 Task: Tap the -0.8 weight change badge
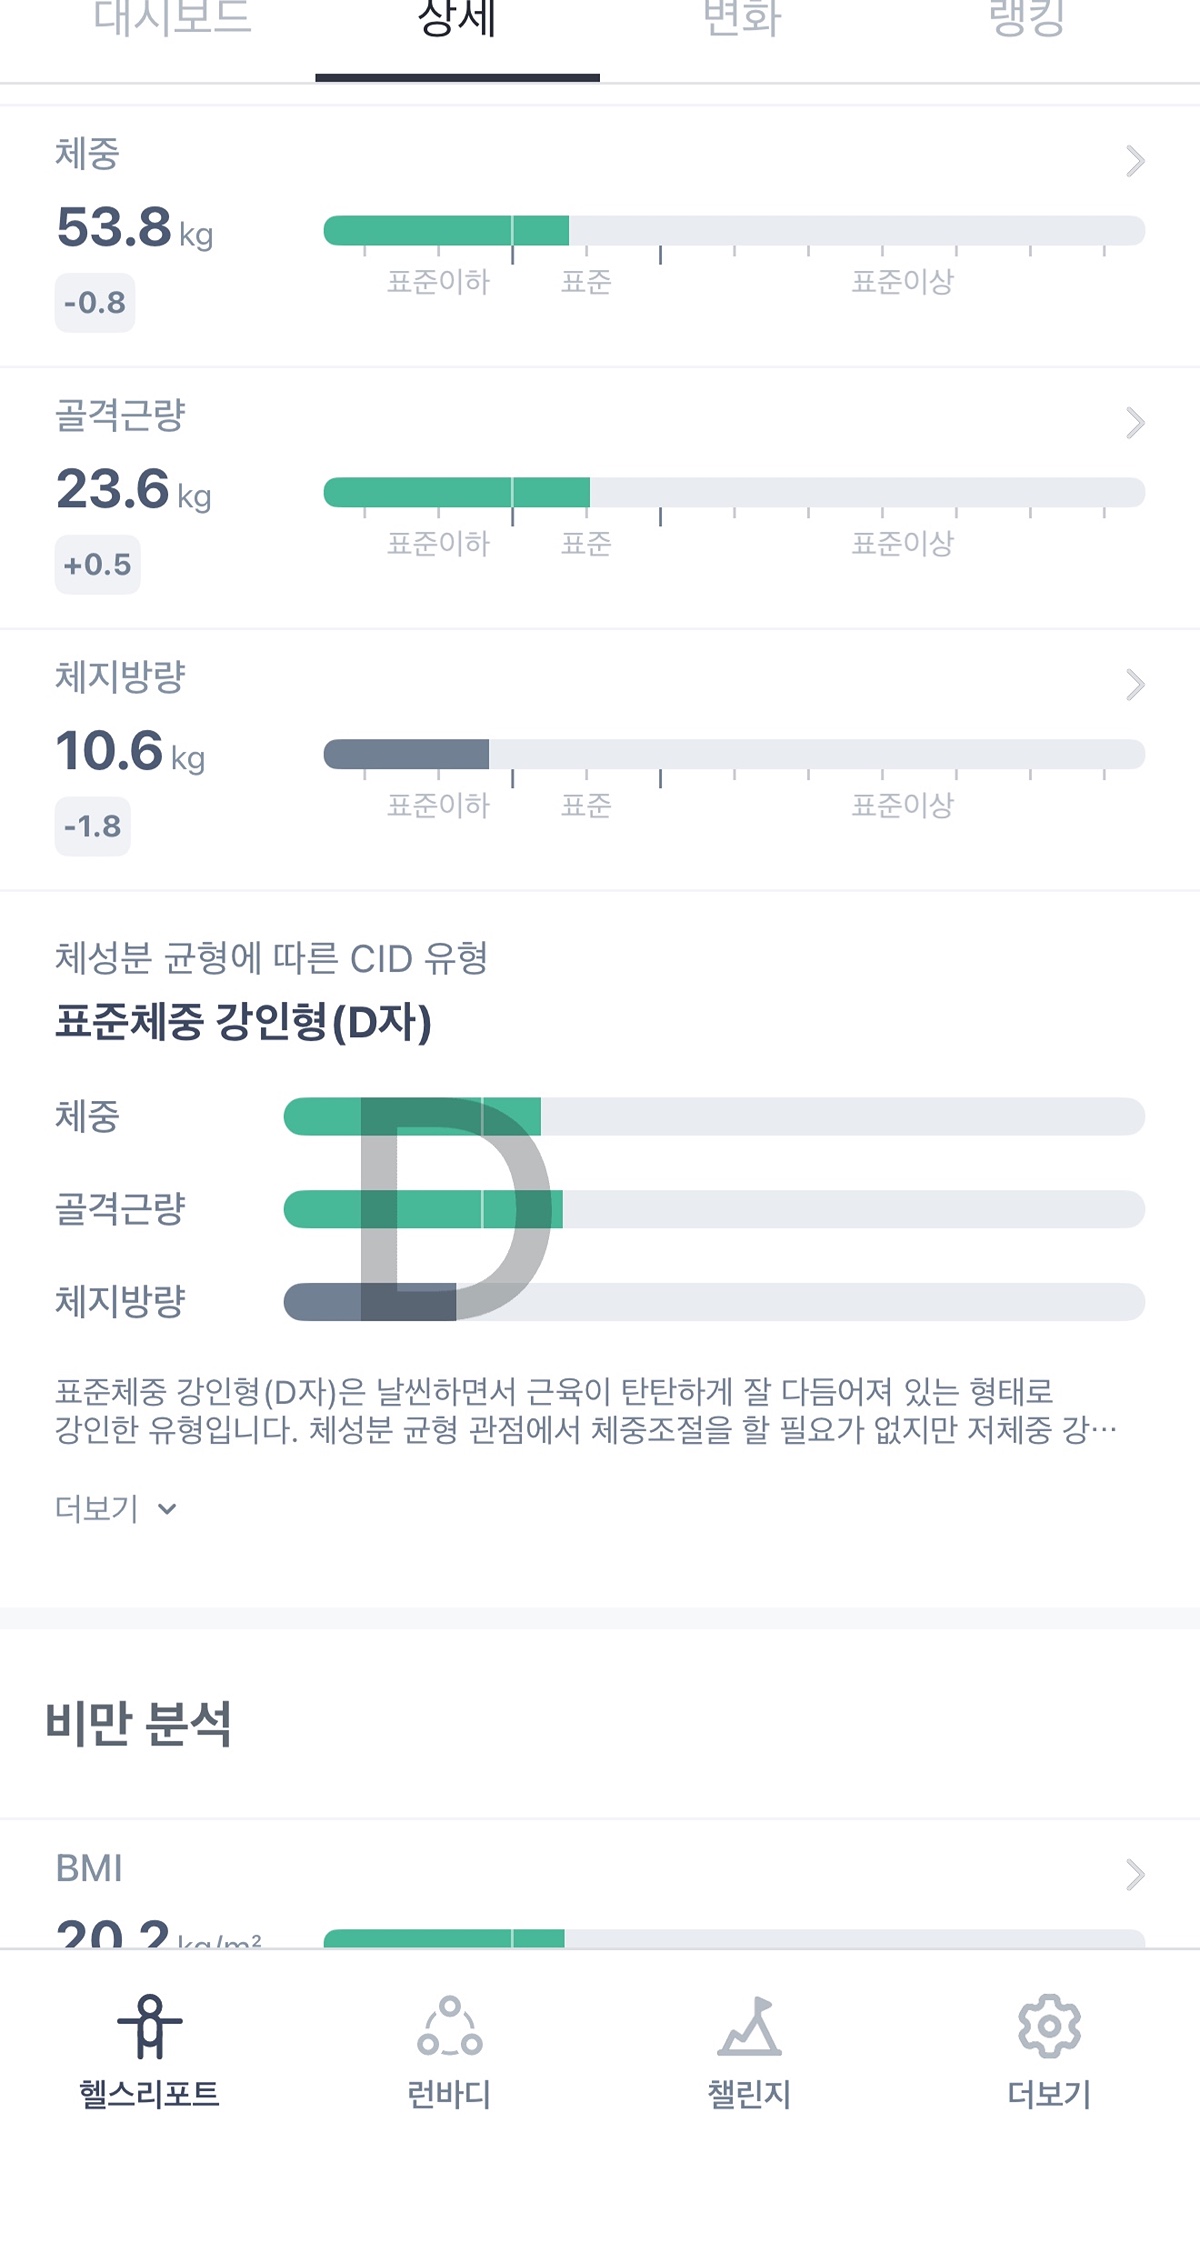[95, 302]
